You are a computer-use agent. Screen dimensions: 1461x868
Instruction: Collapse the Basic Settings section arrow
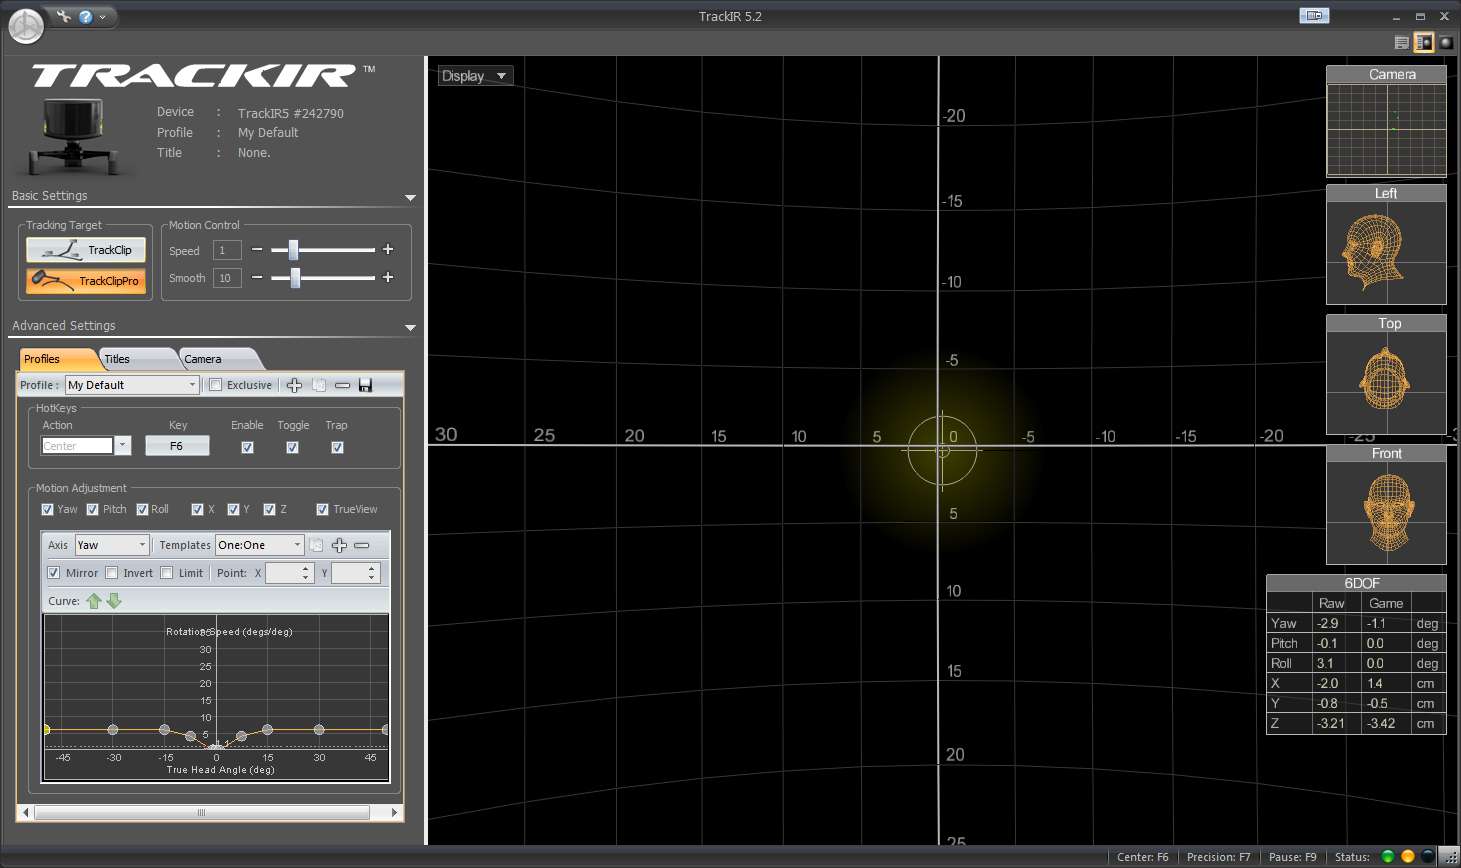tap(410, 198)
